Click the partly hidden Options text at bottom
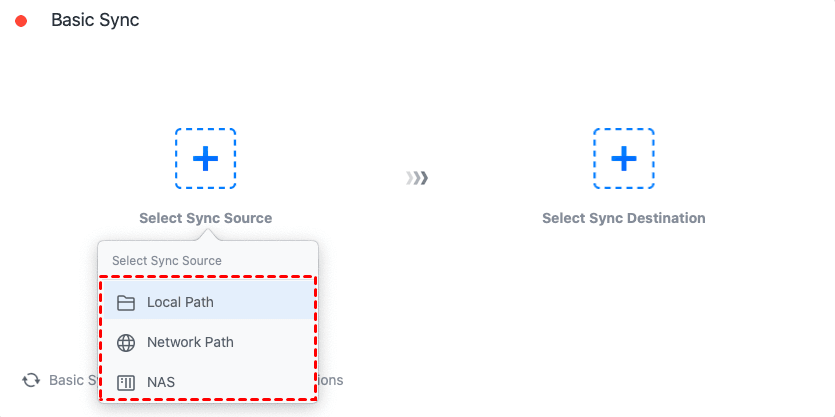 (331, 380)
